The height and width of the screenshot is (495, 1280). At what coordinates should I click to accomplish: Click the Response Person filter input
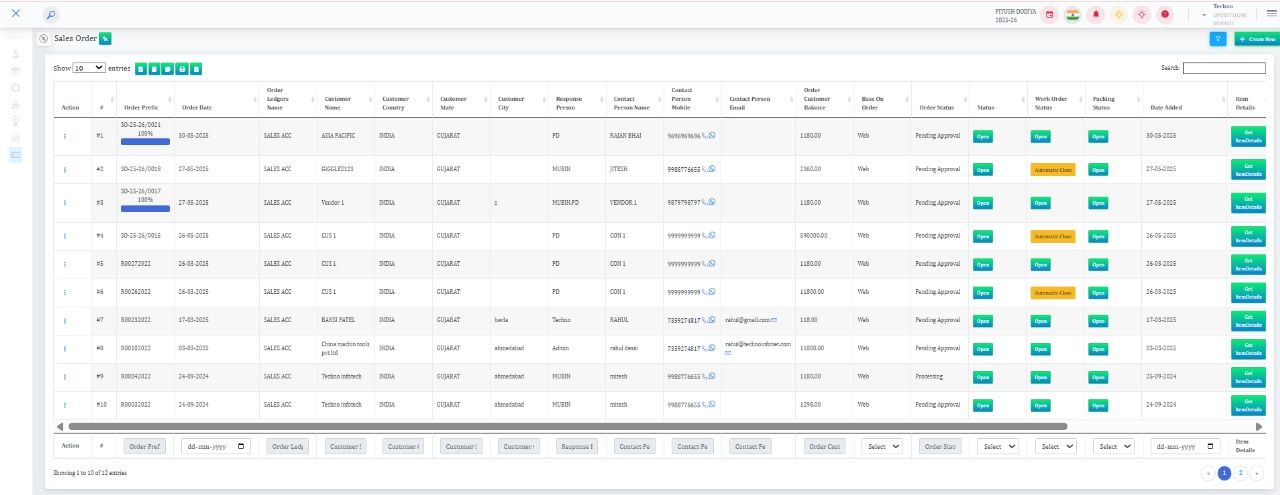(x=577, y=446)
